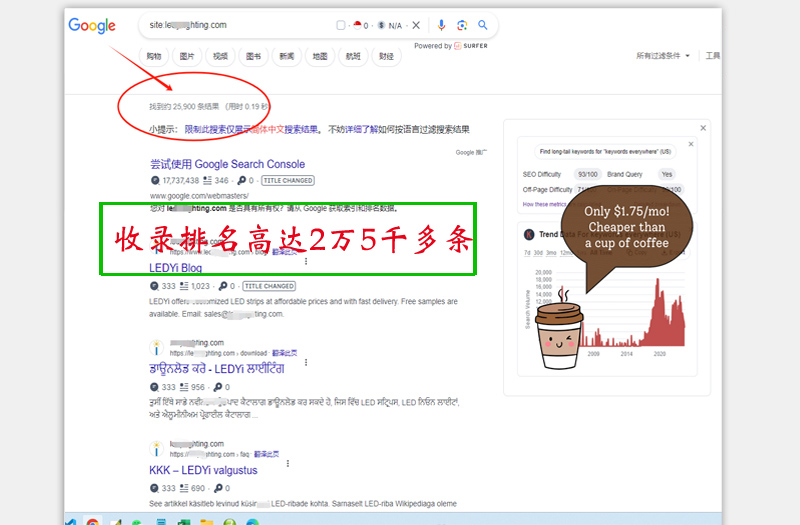Open the KKK – LEDYi valgustus result

pos(203,470)
